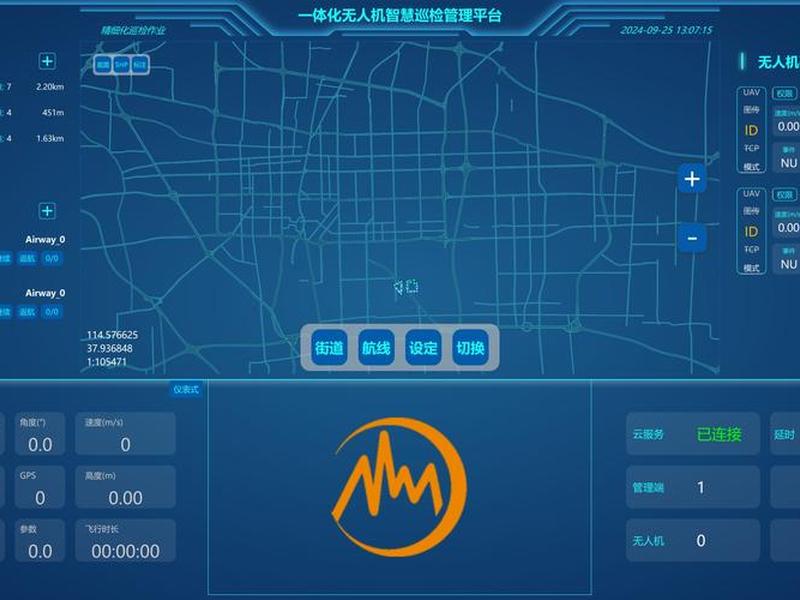Click the 仪表式 dashboard mode button

186,390
